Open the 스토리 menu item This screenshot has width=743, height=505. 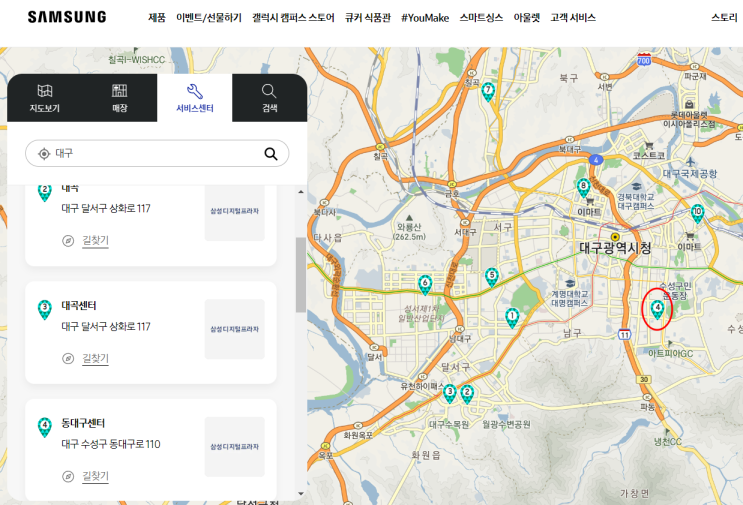[x=724, y=18]
